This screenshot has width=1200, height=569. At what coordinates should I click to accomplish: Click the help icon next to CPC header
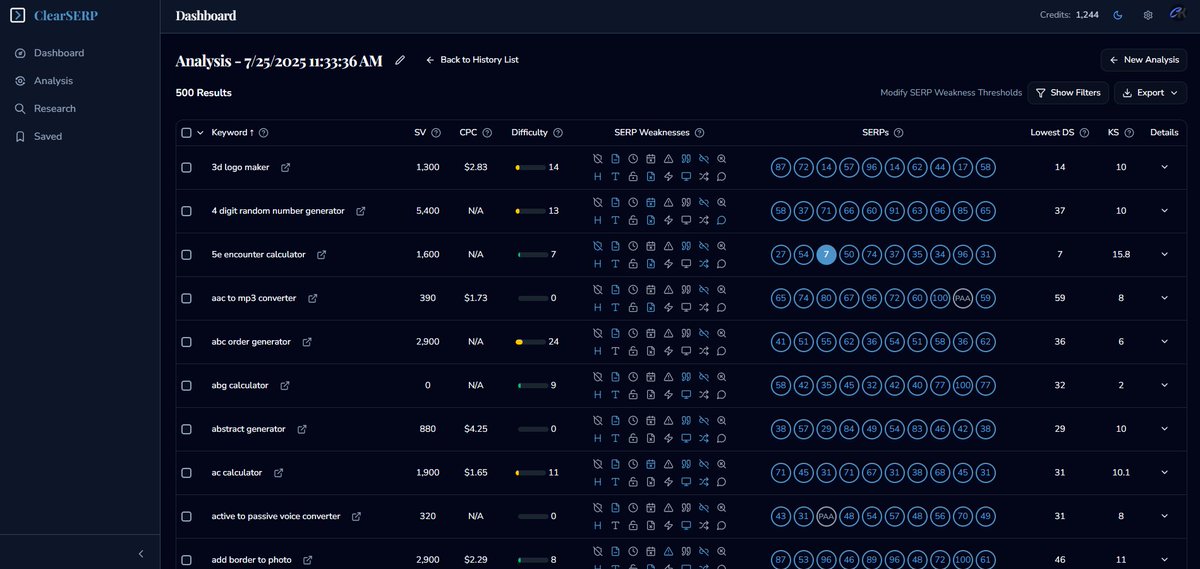[487, 132]
